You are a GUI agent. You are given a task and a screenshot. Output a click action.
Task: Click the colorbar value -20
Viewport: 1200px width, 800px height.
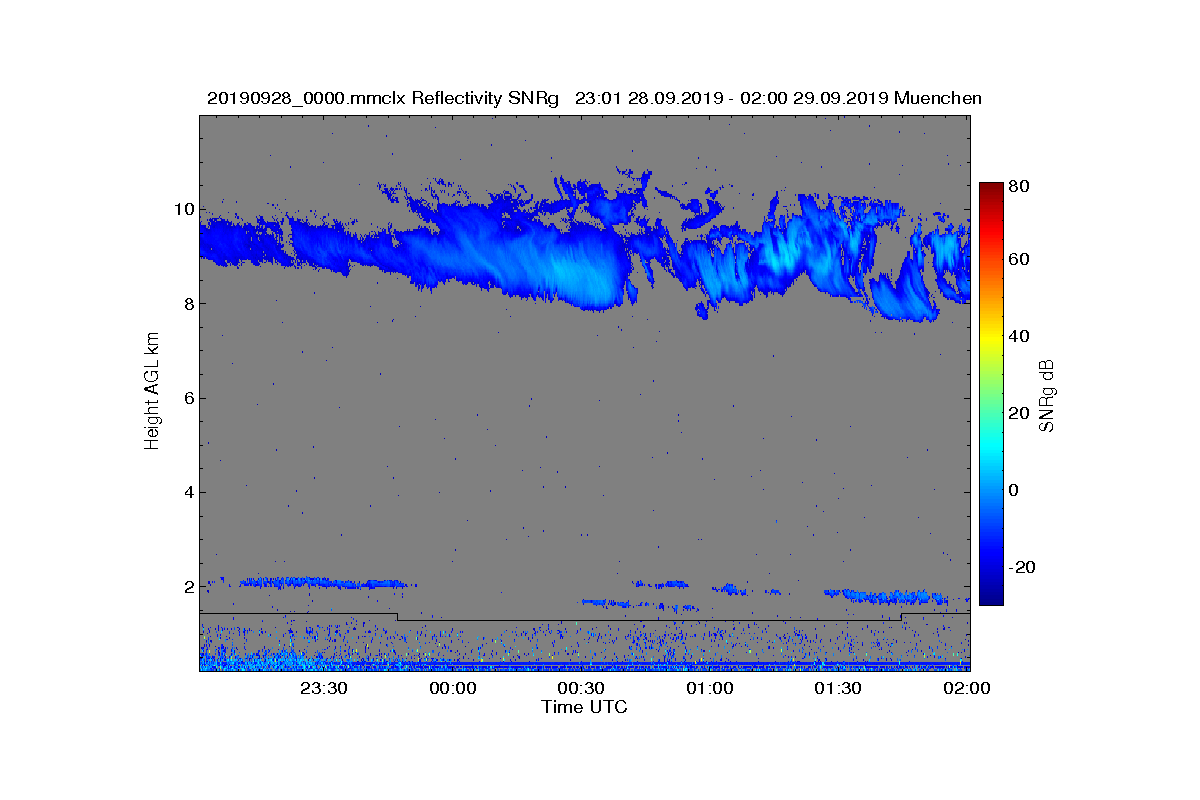click(1022, 567)
